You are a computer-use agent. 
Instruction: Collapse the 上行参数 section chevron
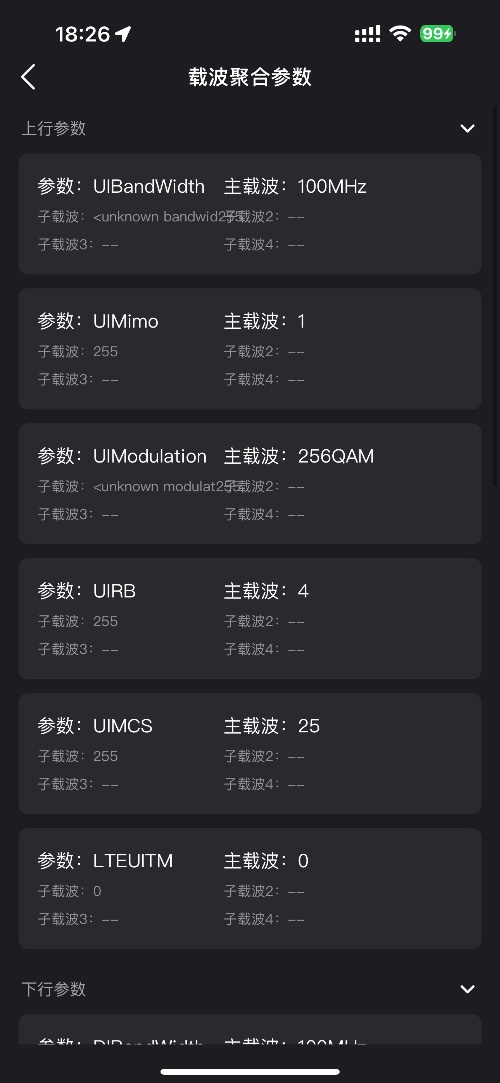tap(468, 128)
